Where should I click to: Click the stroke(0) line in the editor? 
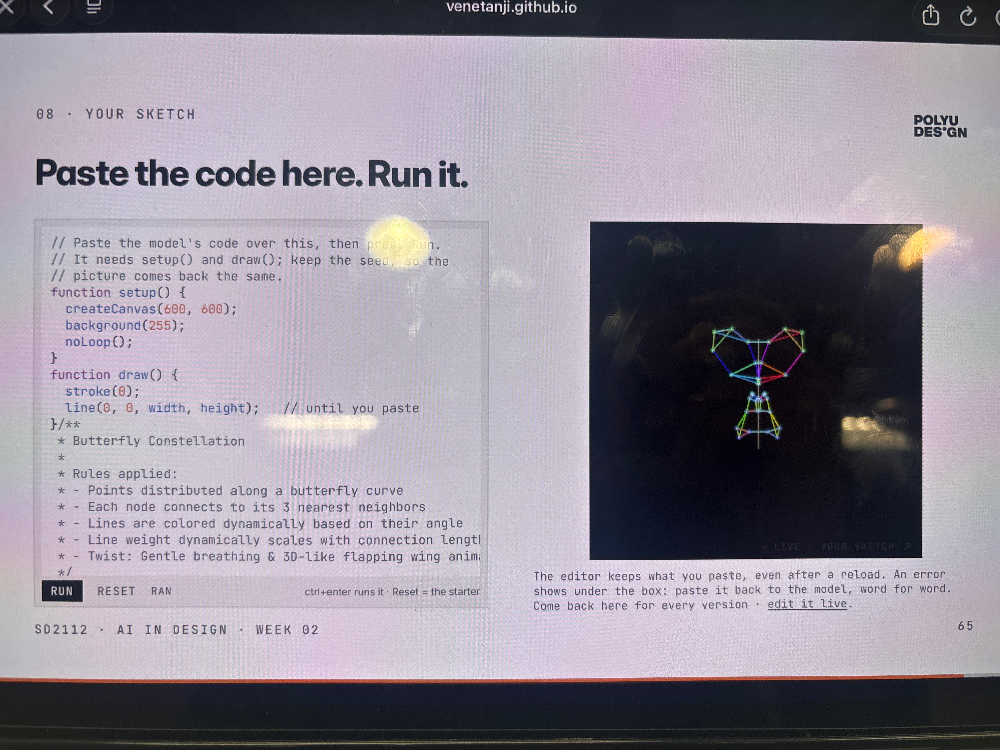[x=102, y=391]
